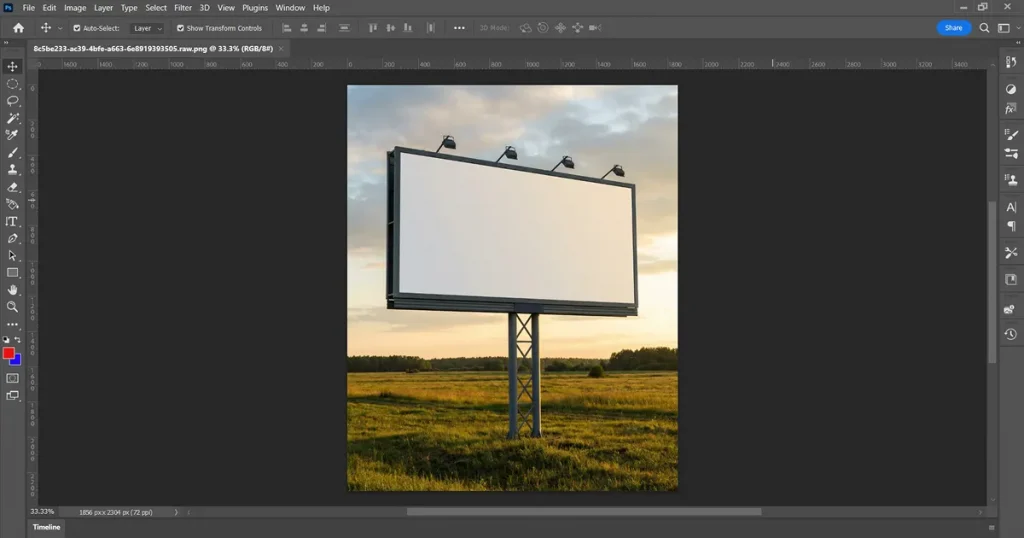Screen dimensions: 1024x538
Task: Open the Auto-Select Layer dropdown
Action: point(147,28)
